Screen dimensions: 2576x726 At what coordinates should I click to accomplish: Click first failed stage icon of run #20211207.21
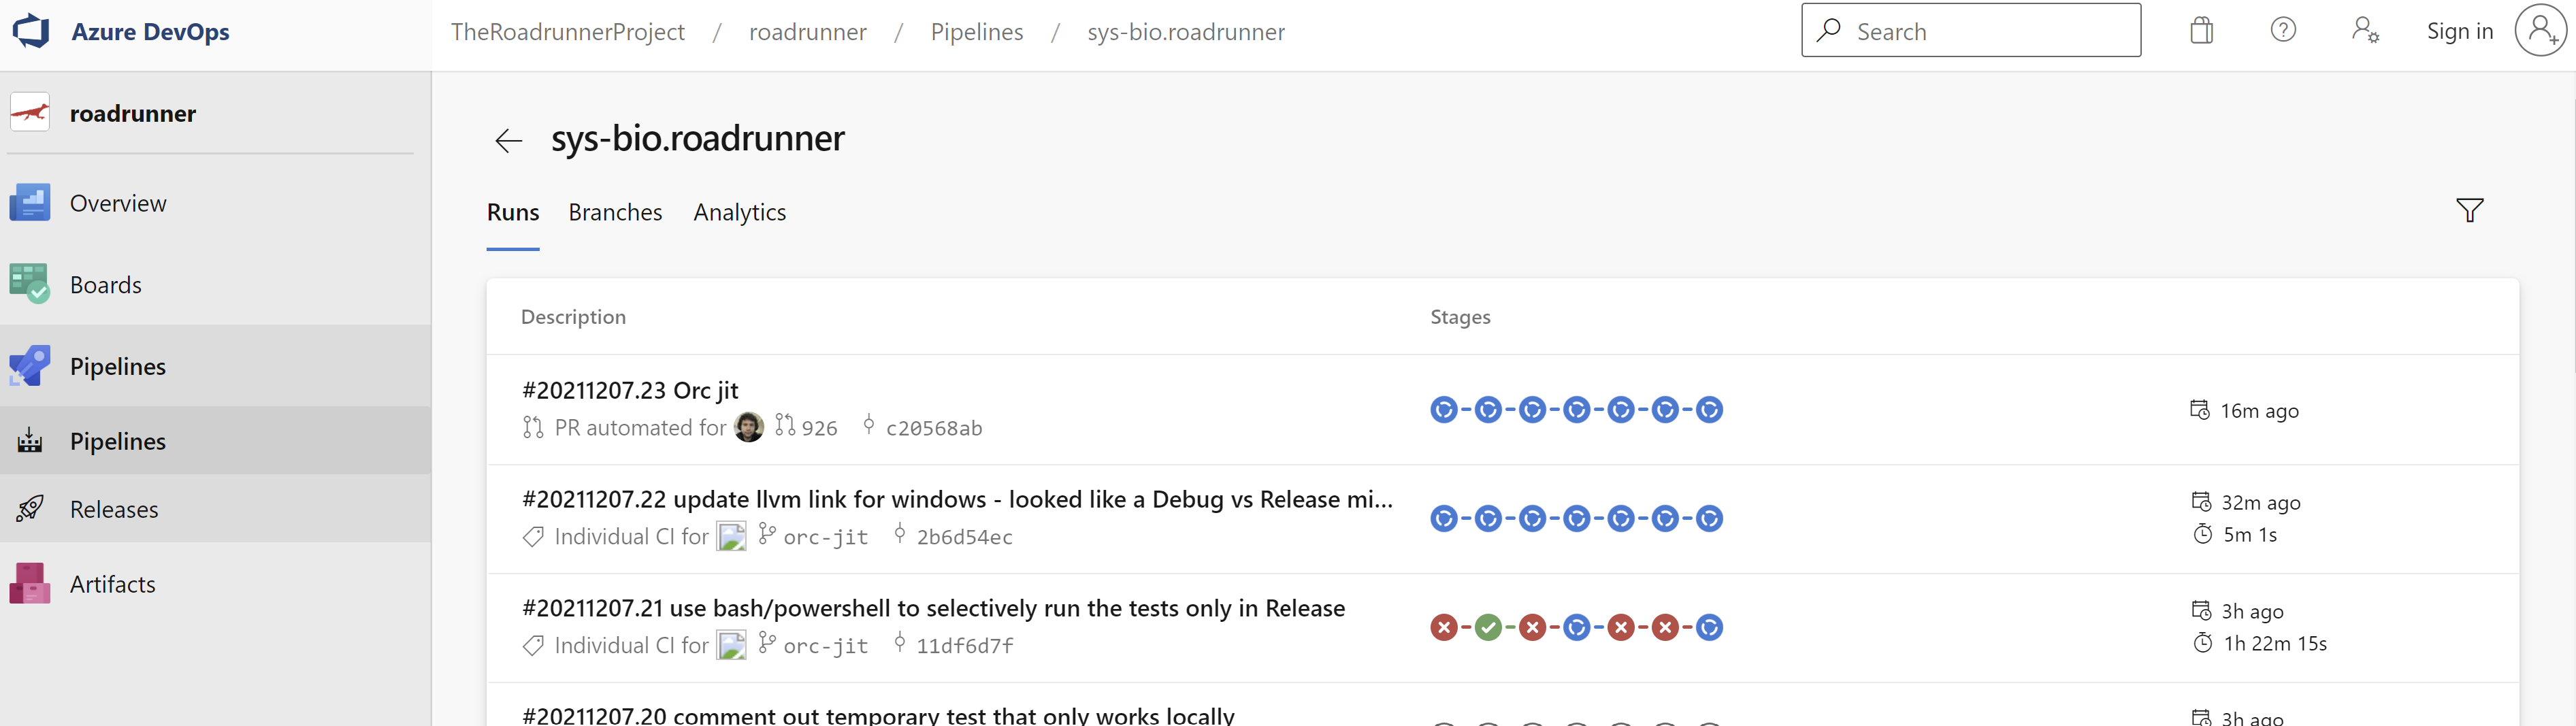click(1444, 628)
